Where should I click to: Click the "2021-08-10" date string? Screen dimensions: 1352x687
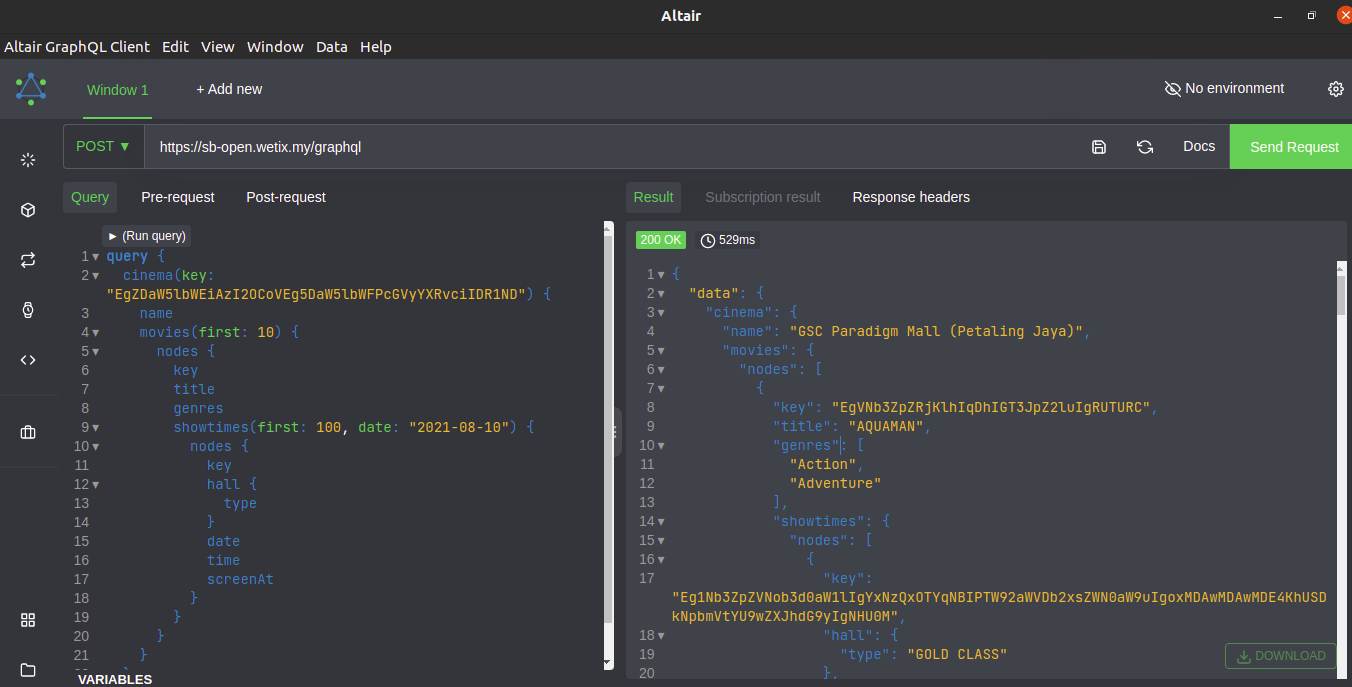click(x=459, y=428)
